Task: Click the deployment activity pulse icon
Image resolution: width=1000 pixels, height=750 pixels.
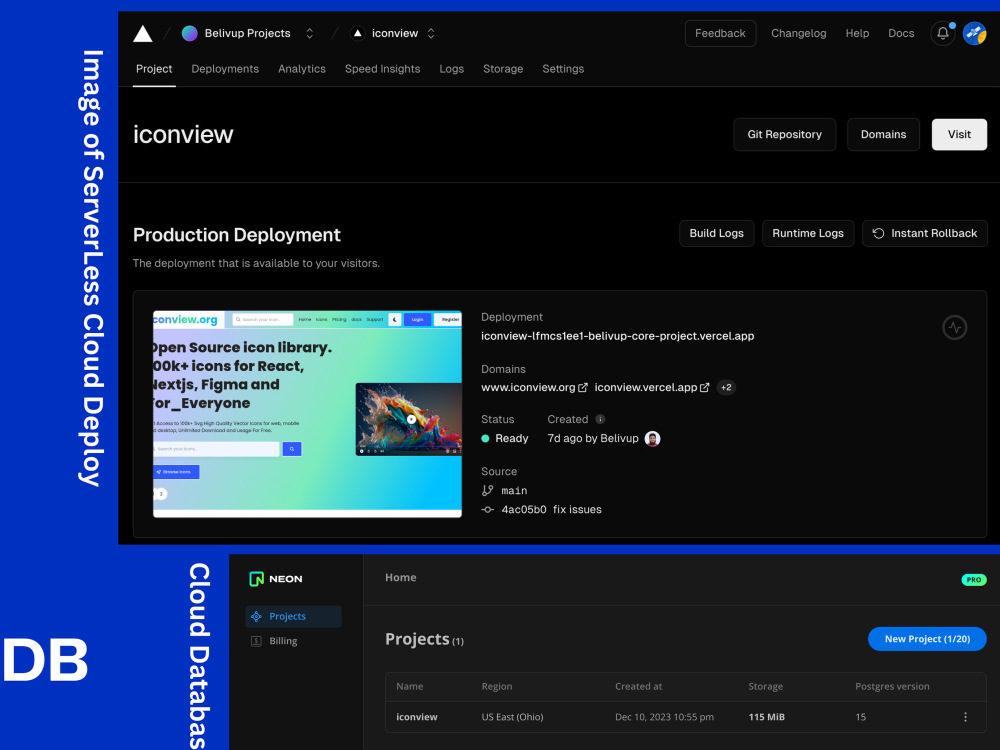Action: coord(955,328)
